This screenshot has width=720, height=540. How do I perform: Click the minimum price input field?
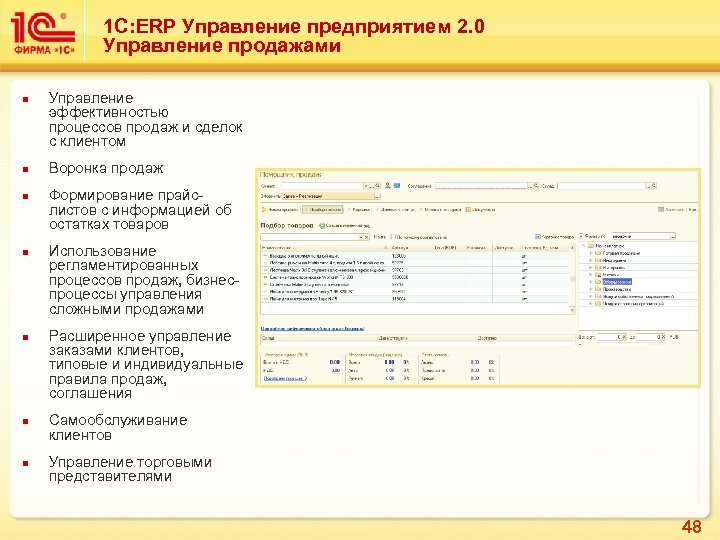click(607, 337)
